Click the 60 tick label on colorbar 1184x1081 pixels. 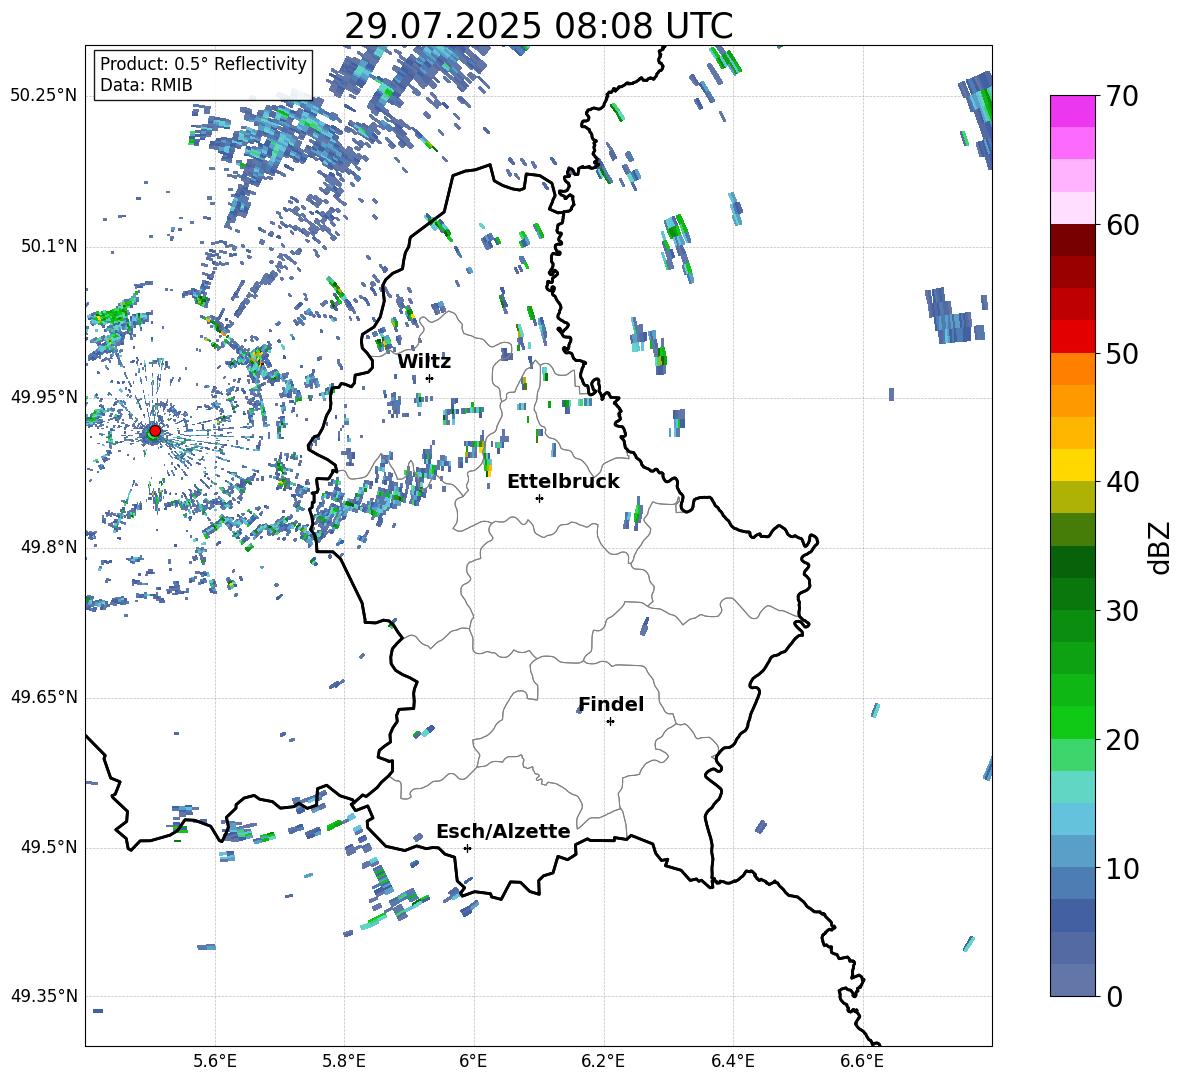pyautogui.click(x=1122, y=225)
